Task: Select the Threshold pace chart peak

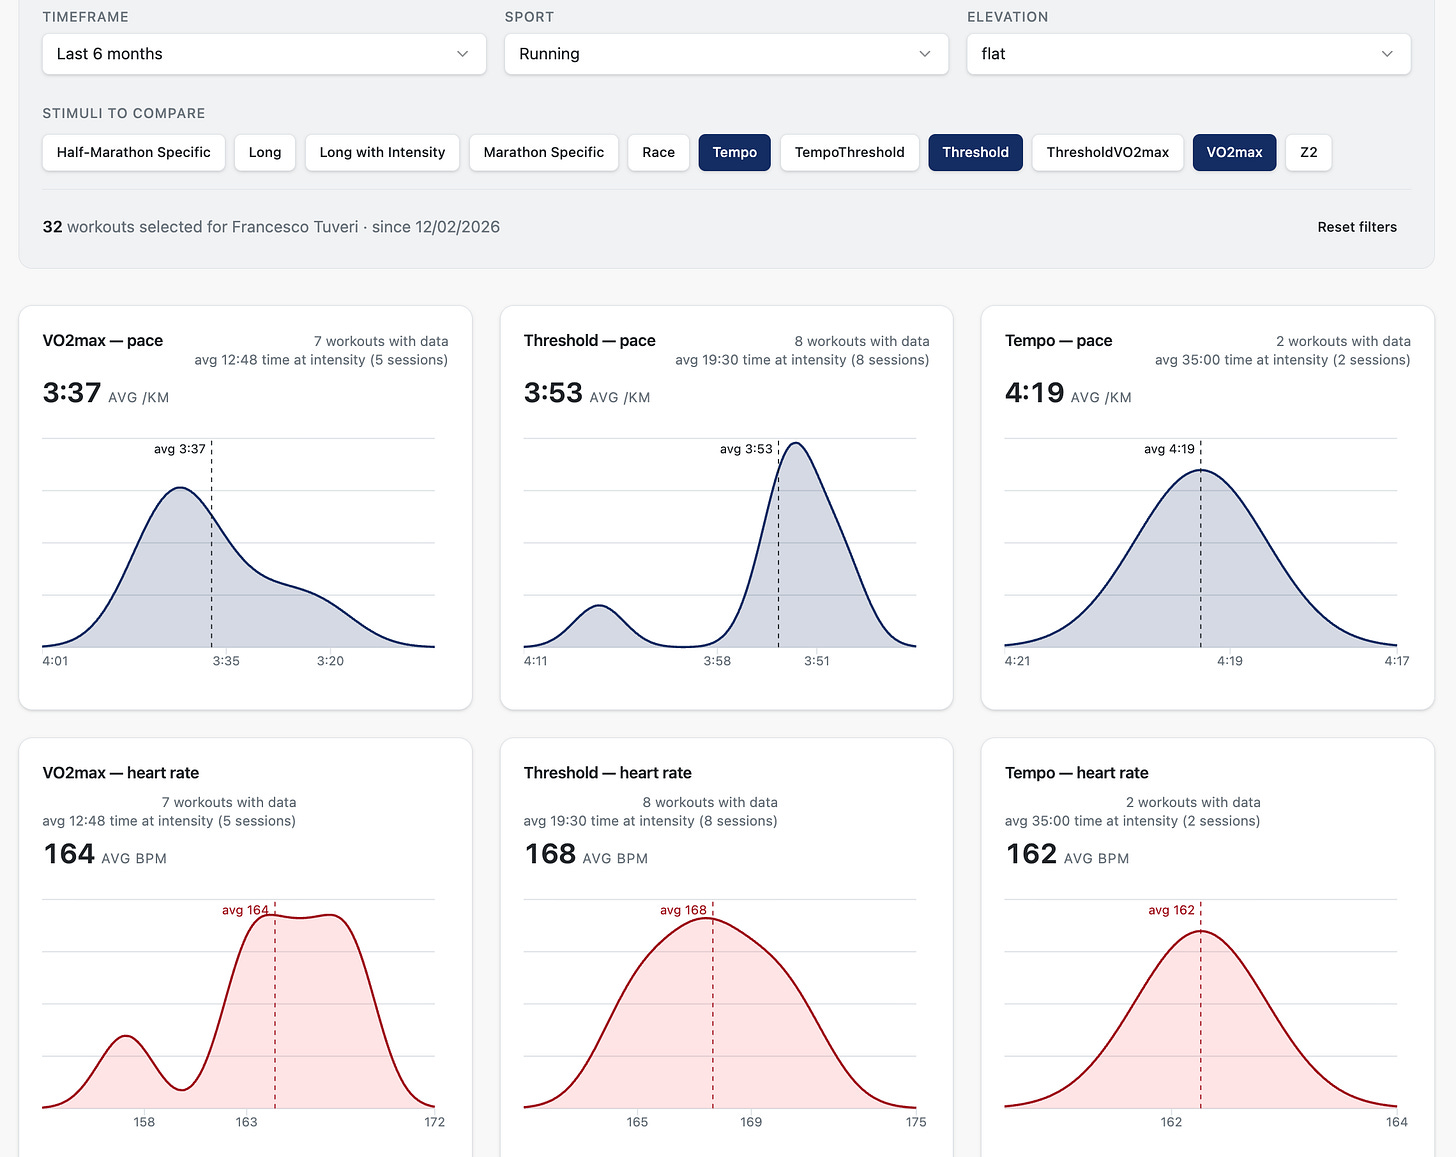Action: coord(796,443)
